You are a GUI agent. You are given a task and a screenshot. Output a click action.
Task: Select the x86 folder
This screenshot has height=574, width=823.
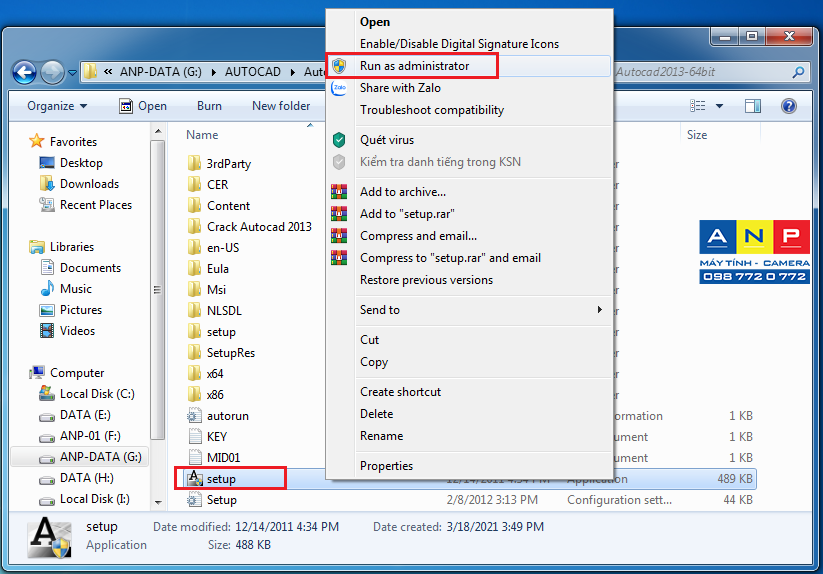206,395
